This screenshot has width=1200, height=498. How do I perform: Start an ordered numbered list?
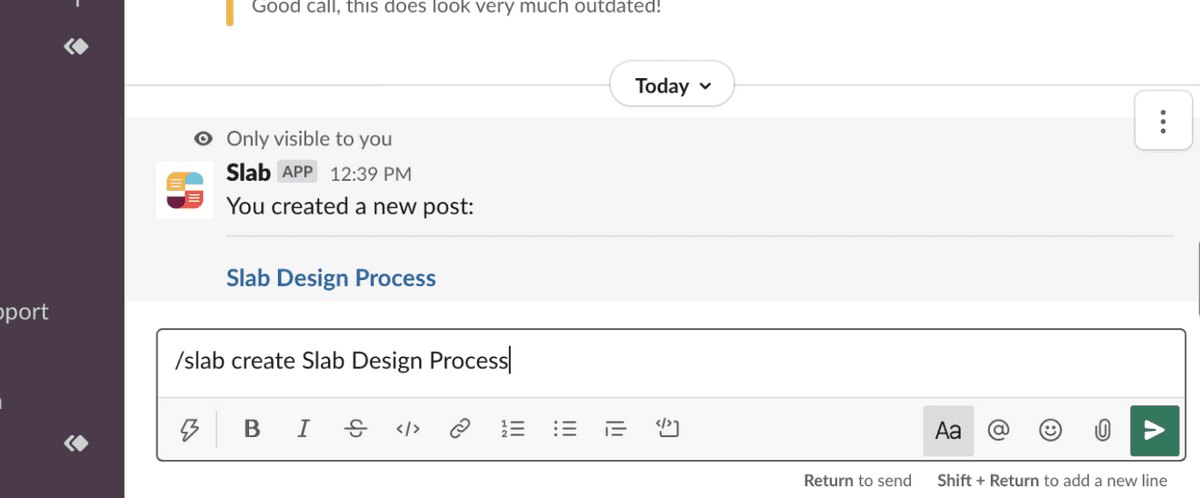pos(512,429)
